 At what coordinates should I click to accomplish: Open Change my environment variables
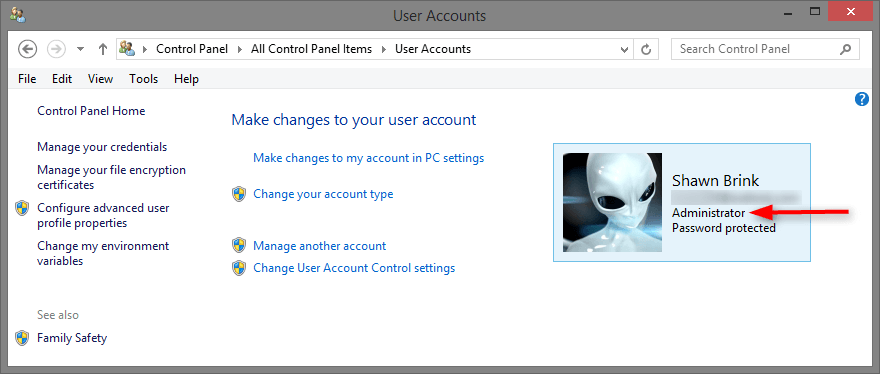(103, 253)
